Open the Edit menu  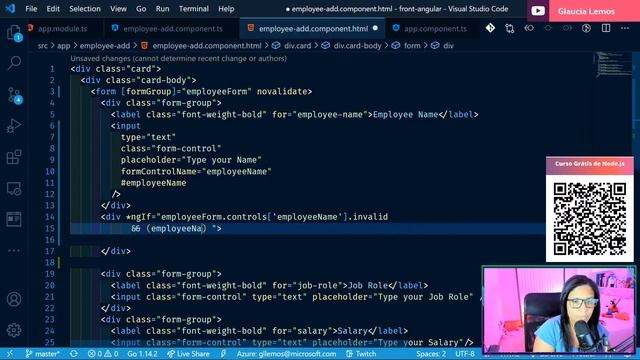coord(53,9)
